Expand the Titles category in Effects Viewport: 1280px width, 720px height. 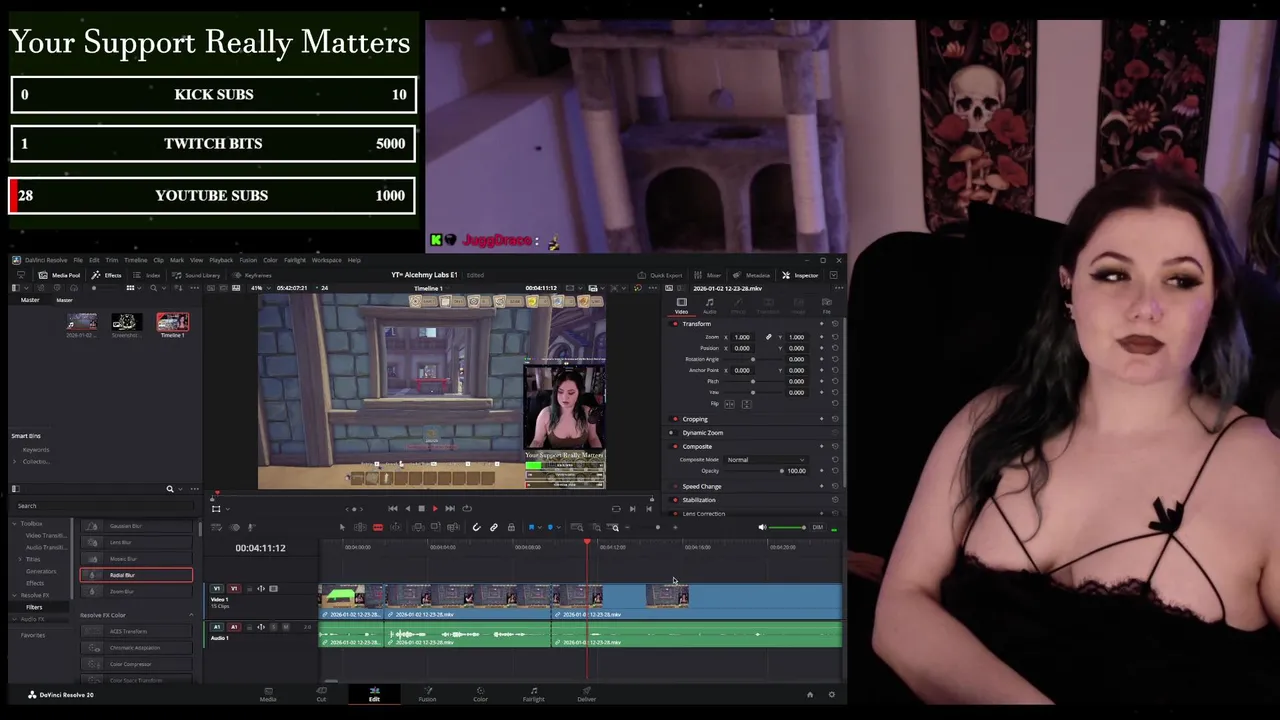click(x=22, y=559)
